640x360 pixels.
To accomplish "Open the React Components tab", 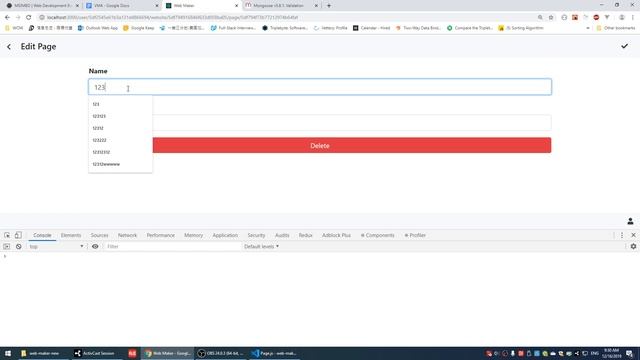I will pos(378,236).
